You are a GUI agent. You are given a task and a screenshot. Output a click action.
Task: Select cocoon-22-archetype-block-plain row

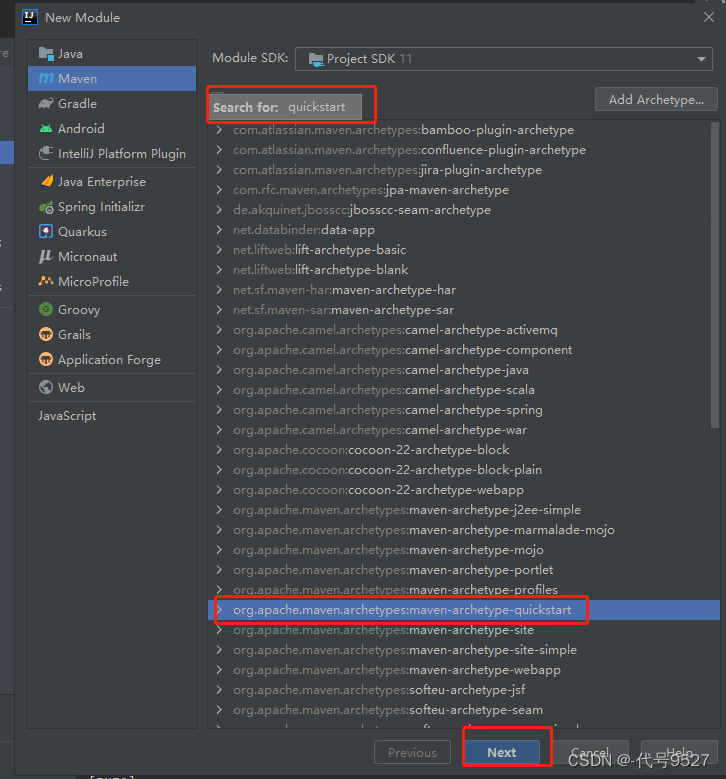coord(464,469)
